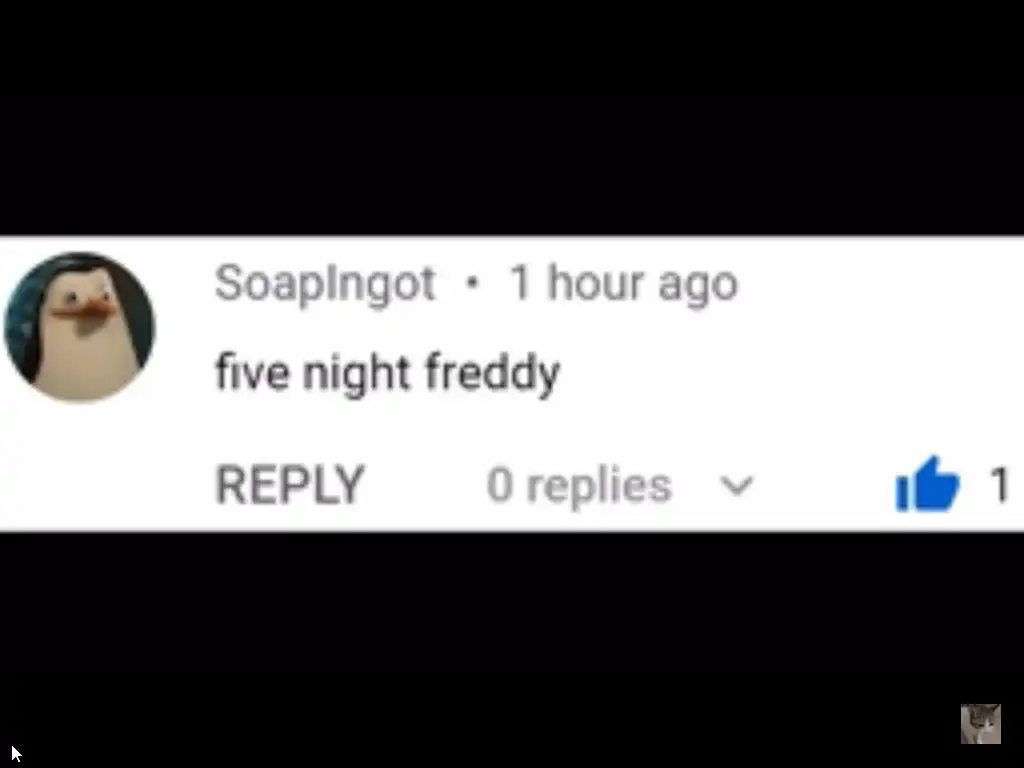Open the SoapIngot username link
The width and height of the screenshot is (1024, 768).
coord(325,283)
